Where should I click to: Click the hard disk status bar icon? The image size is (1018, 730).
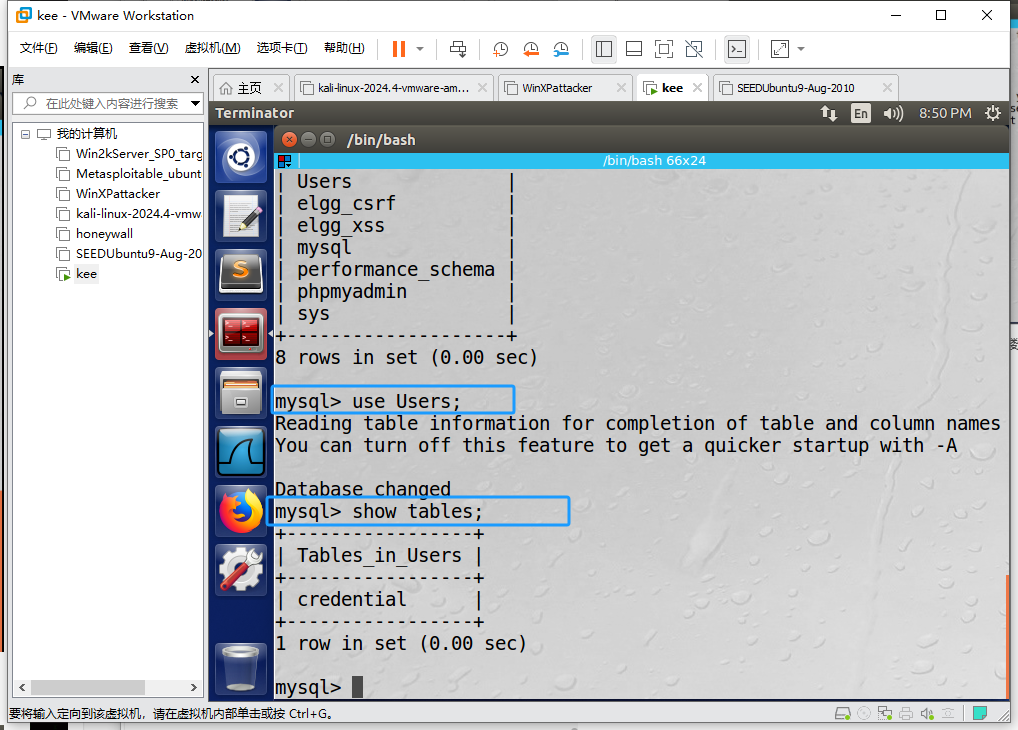point(843,714)
